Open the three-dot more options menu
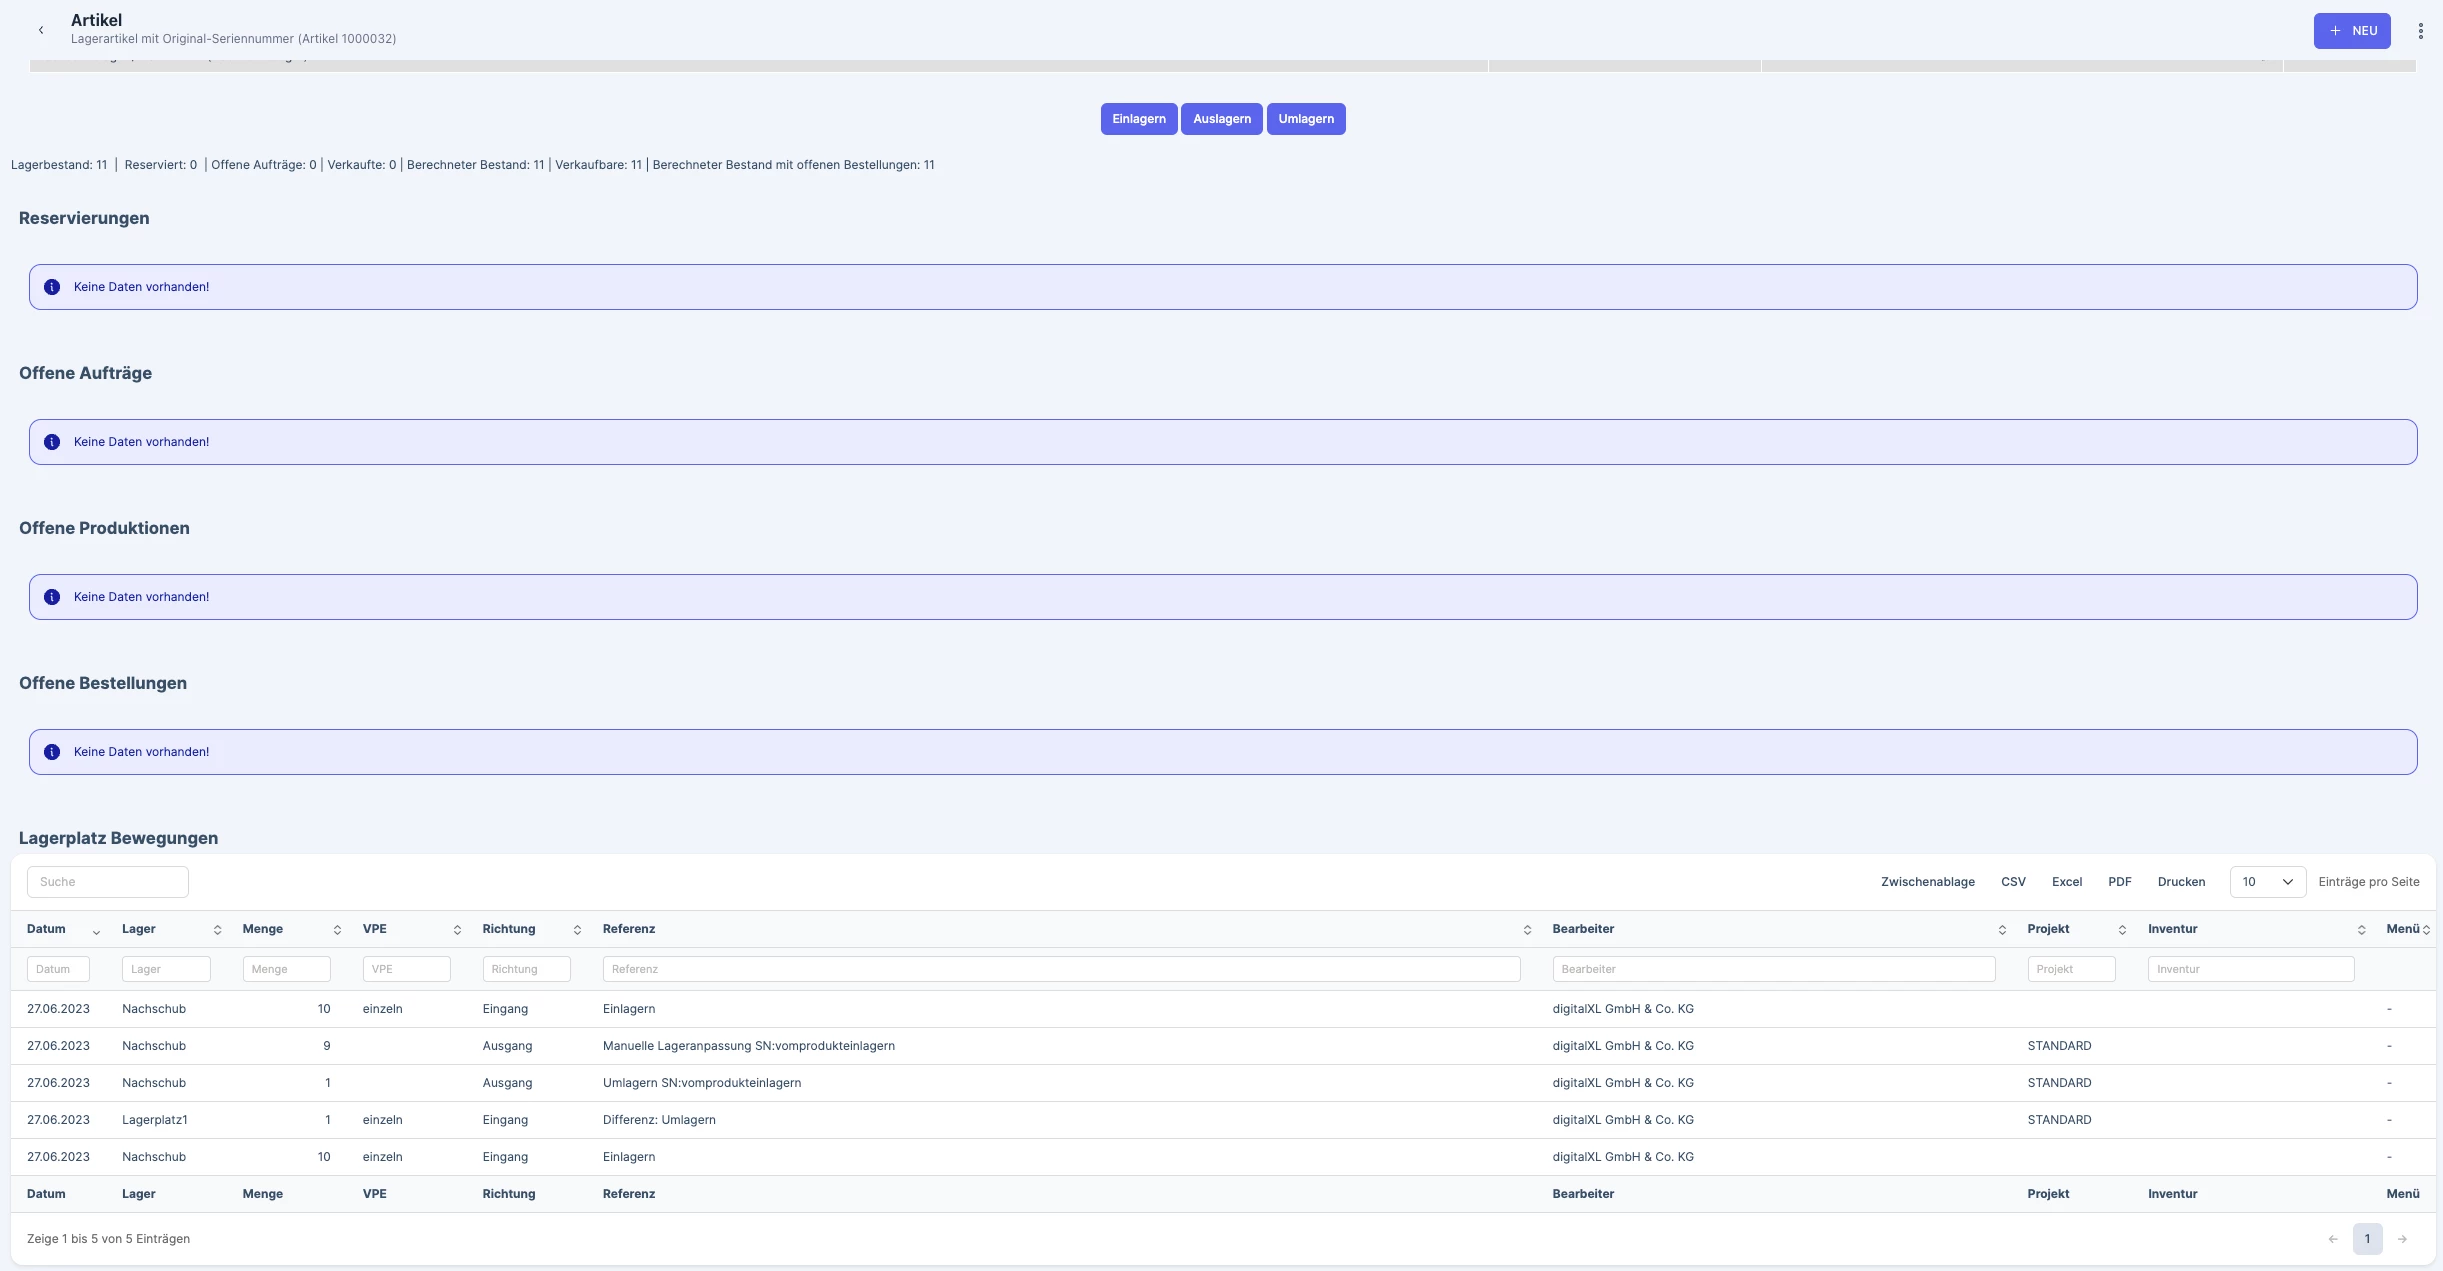This screenshot has width=2443, height=1271. pos(2420,31)
